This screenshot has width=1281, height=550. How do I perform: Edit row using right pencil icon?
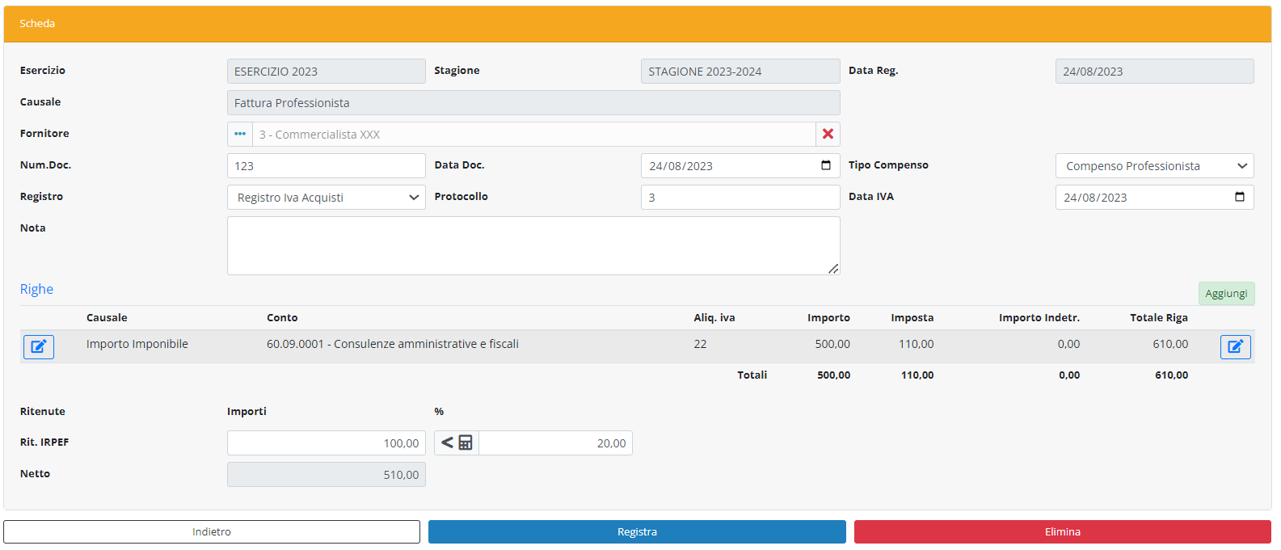point(1235,347)
